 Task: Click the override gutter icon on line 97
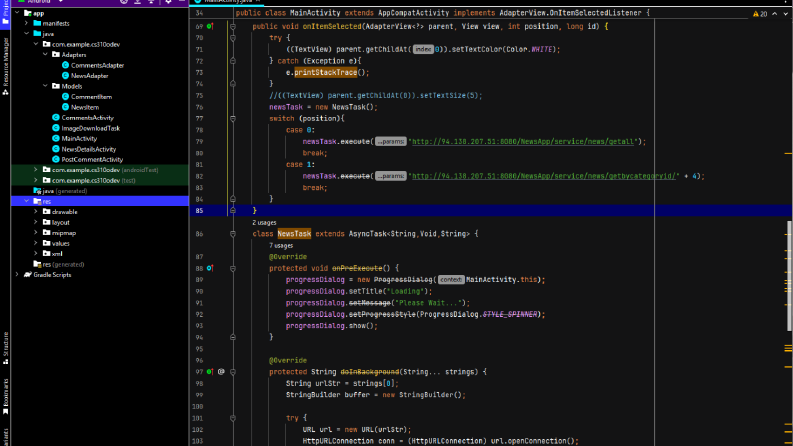209,372
